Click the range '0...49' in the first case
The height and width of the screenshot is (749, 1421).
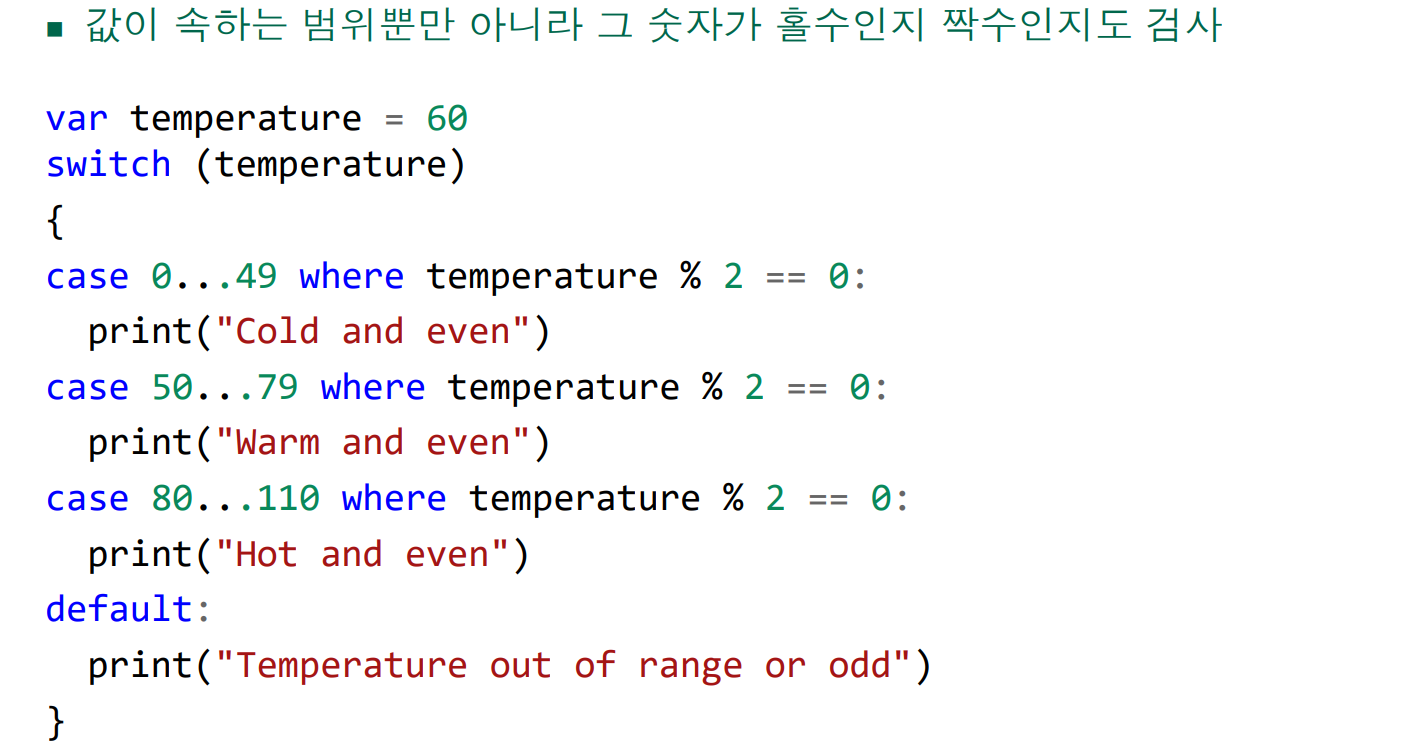(x=214, y=276)
